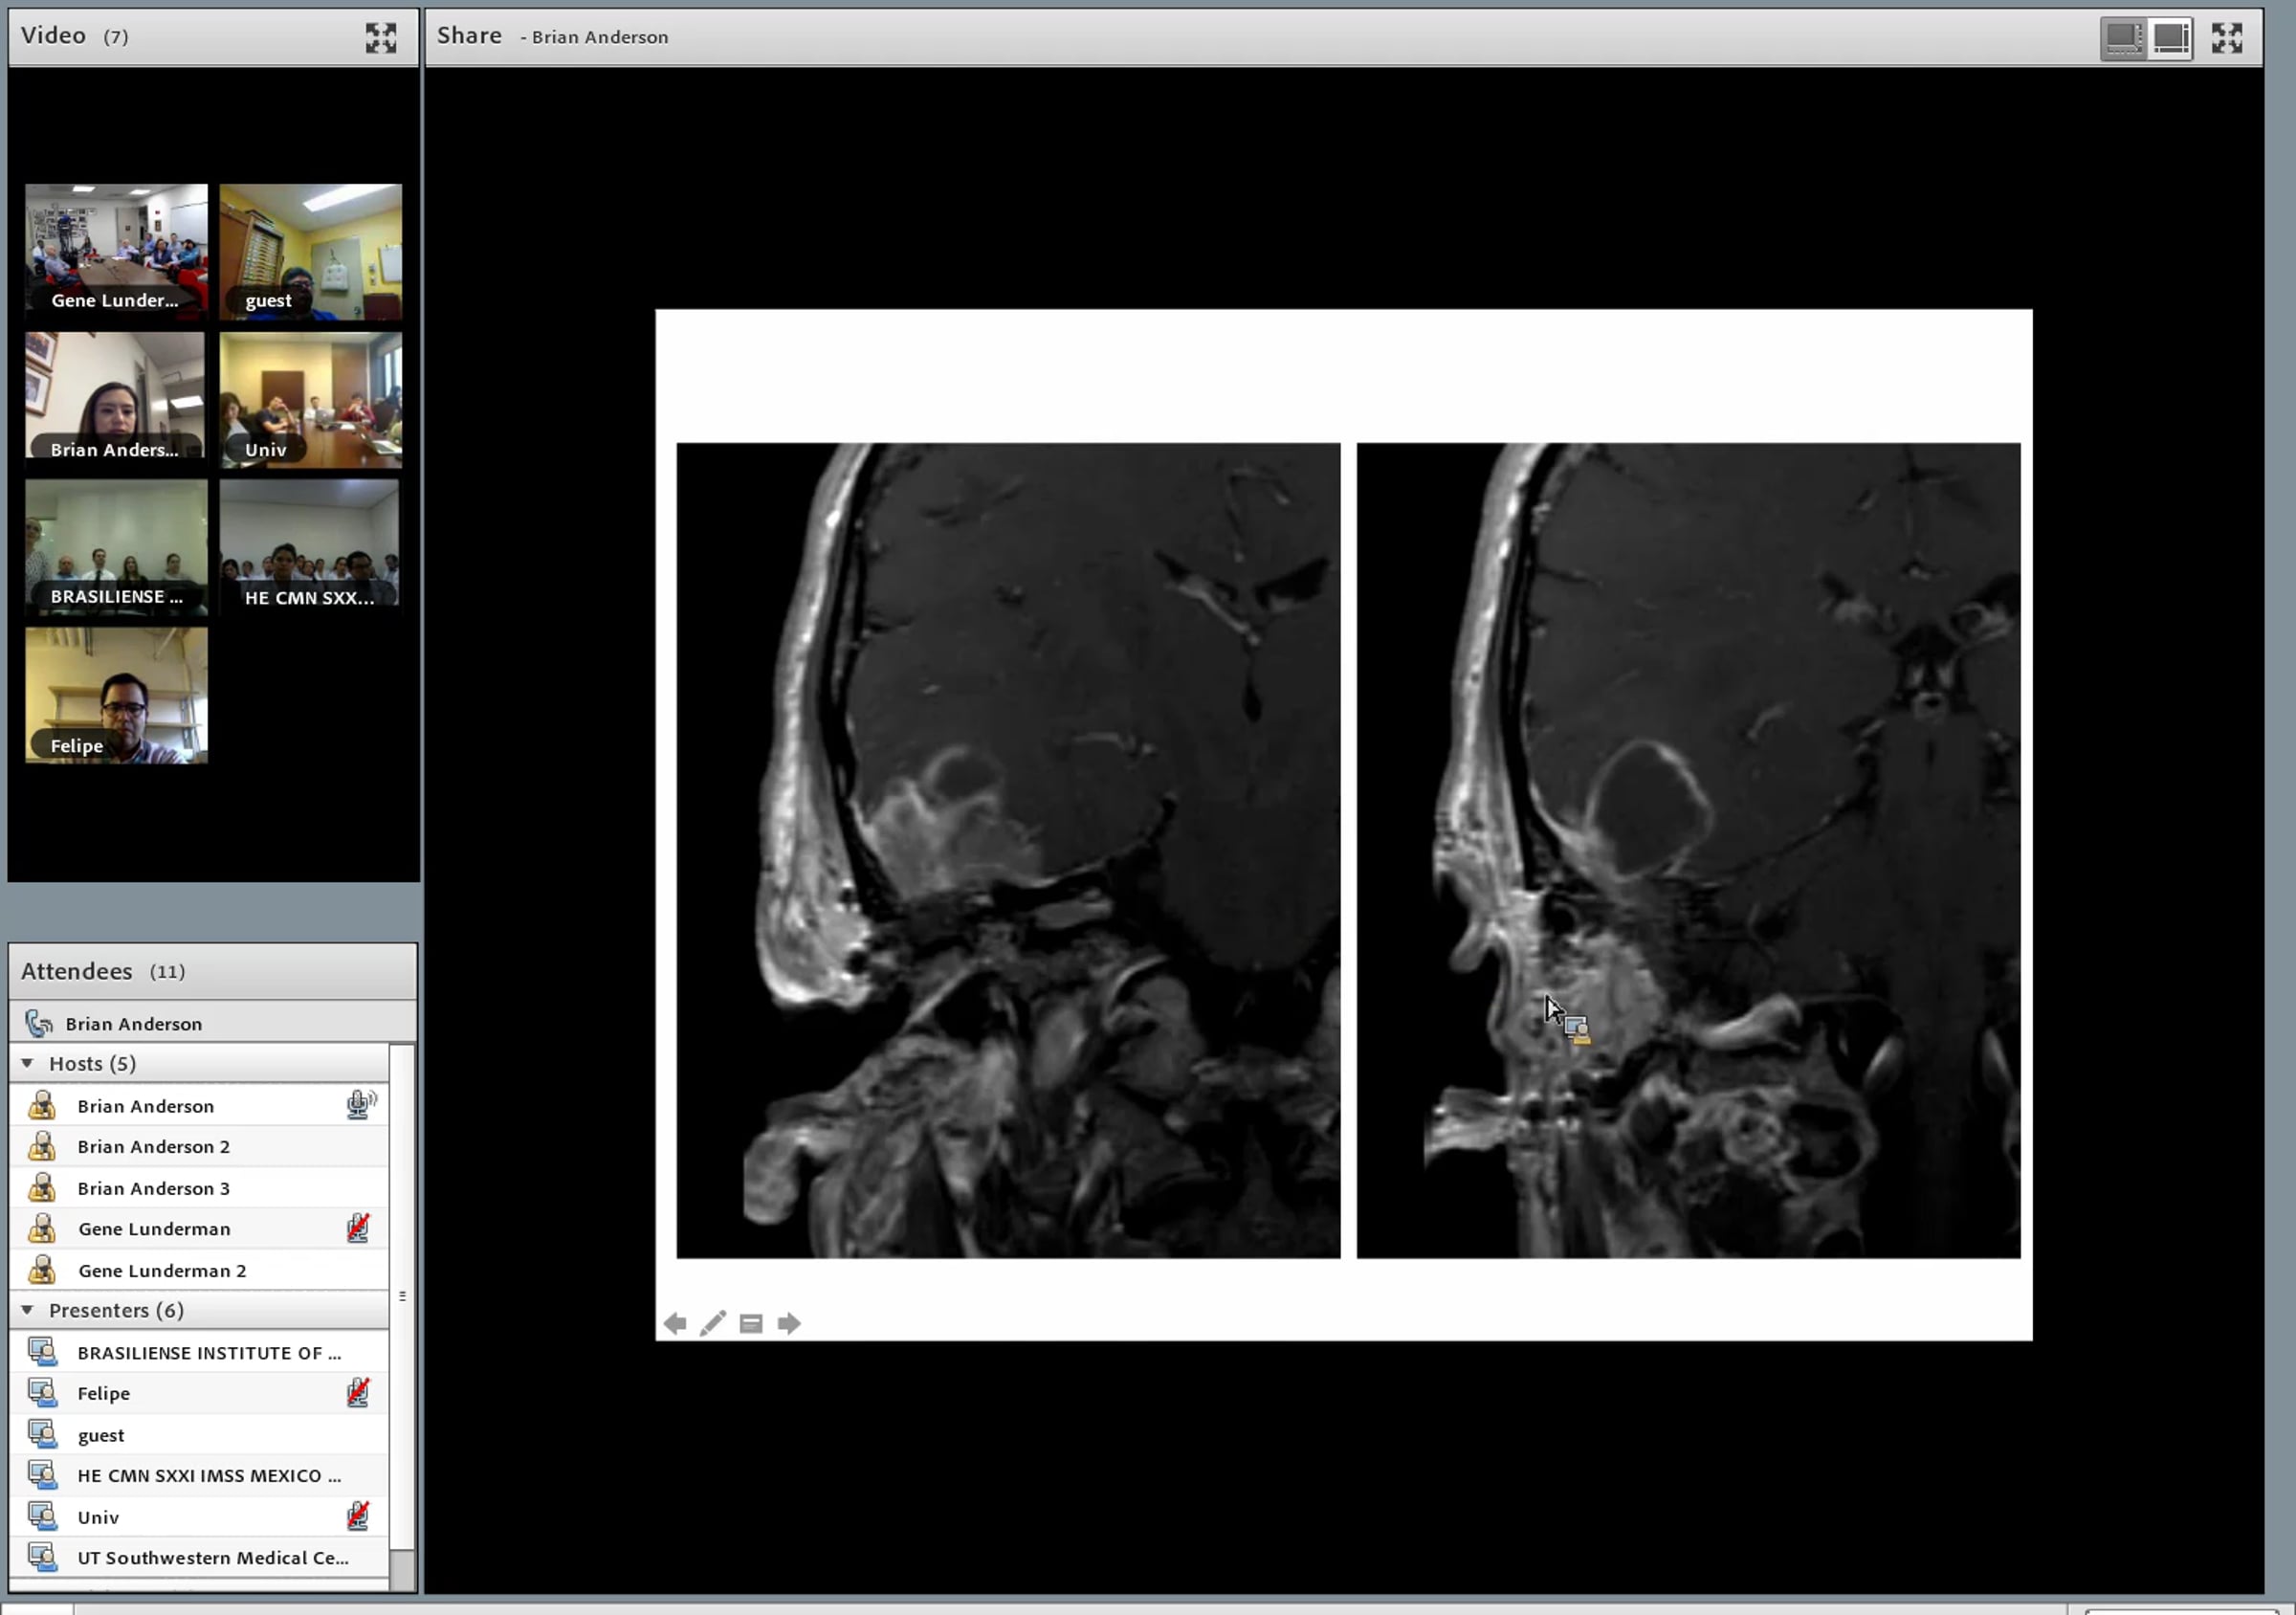Click Gene Lunderman's muted microphone icon
Image resolution: width=2296 pixels, height=1615 pixels.
358,1228
